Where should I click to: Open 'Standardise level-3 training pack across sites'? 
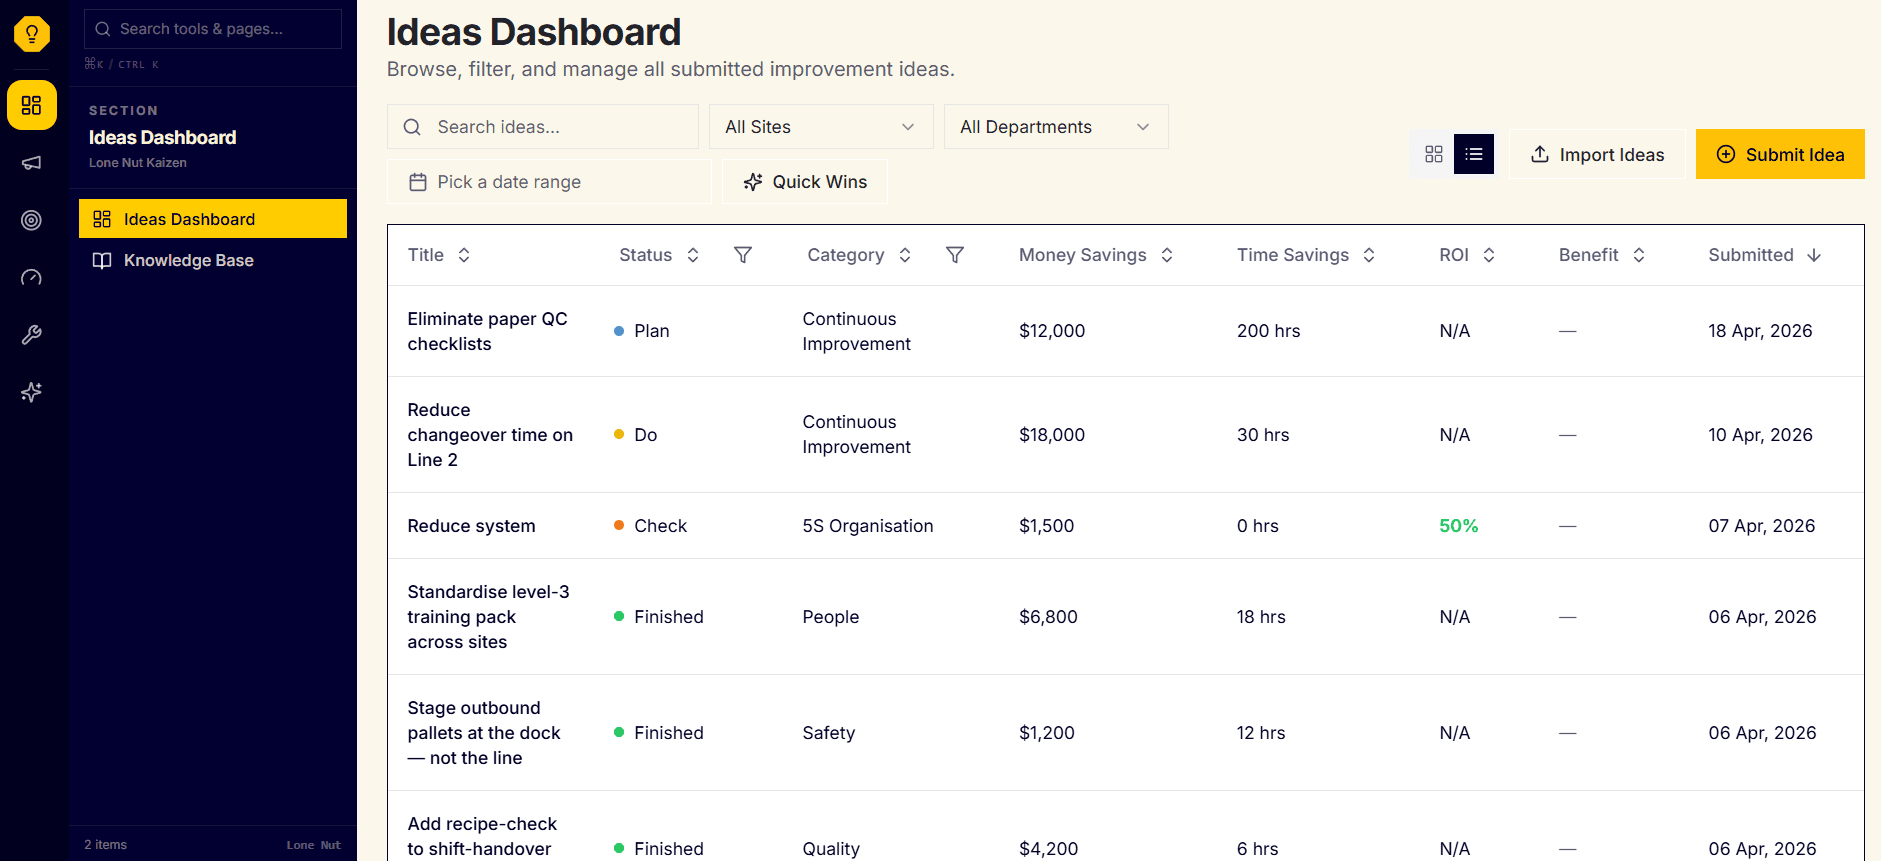click(x=488, y=617)
